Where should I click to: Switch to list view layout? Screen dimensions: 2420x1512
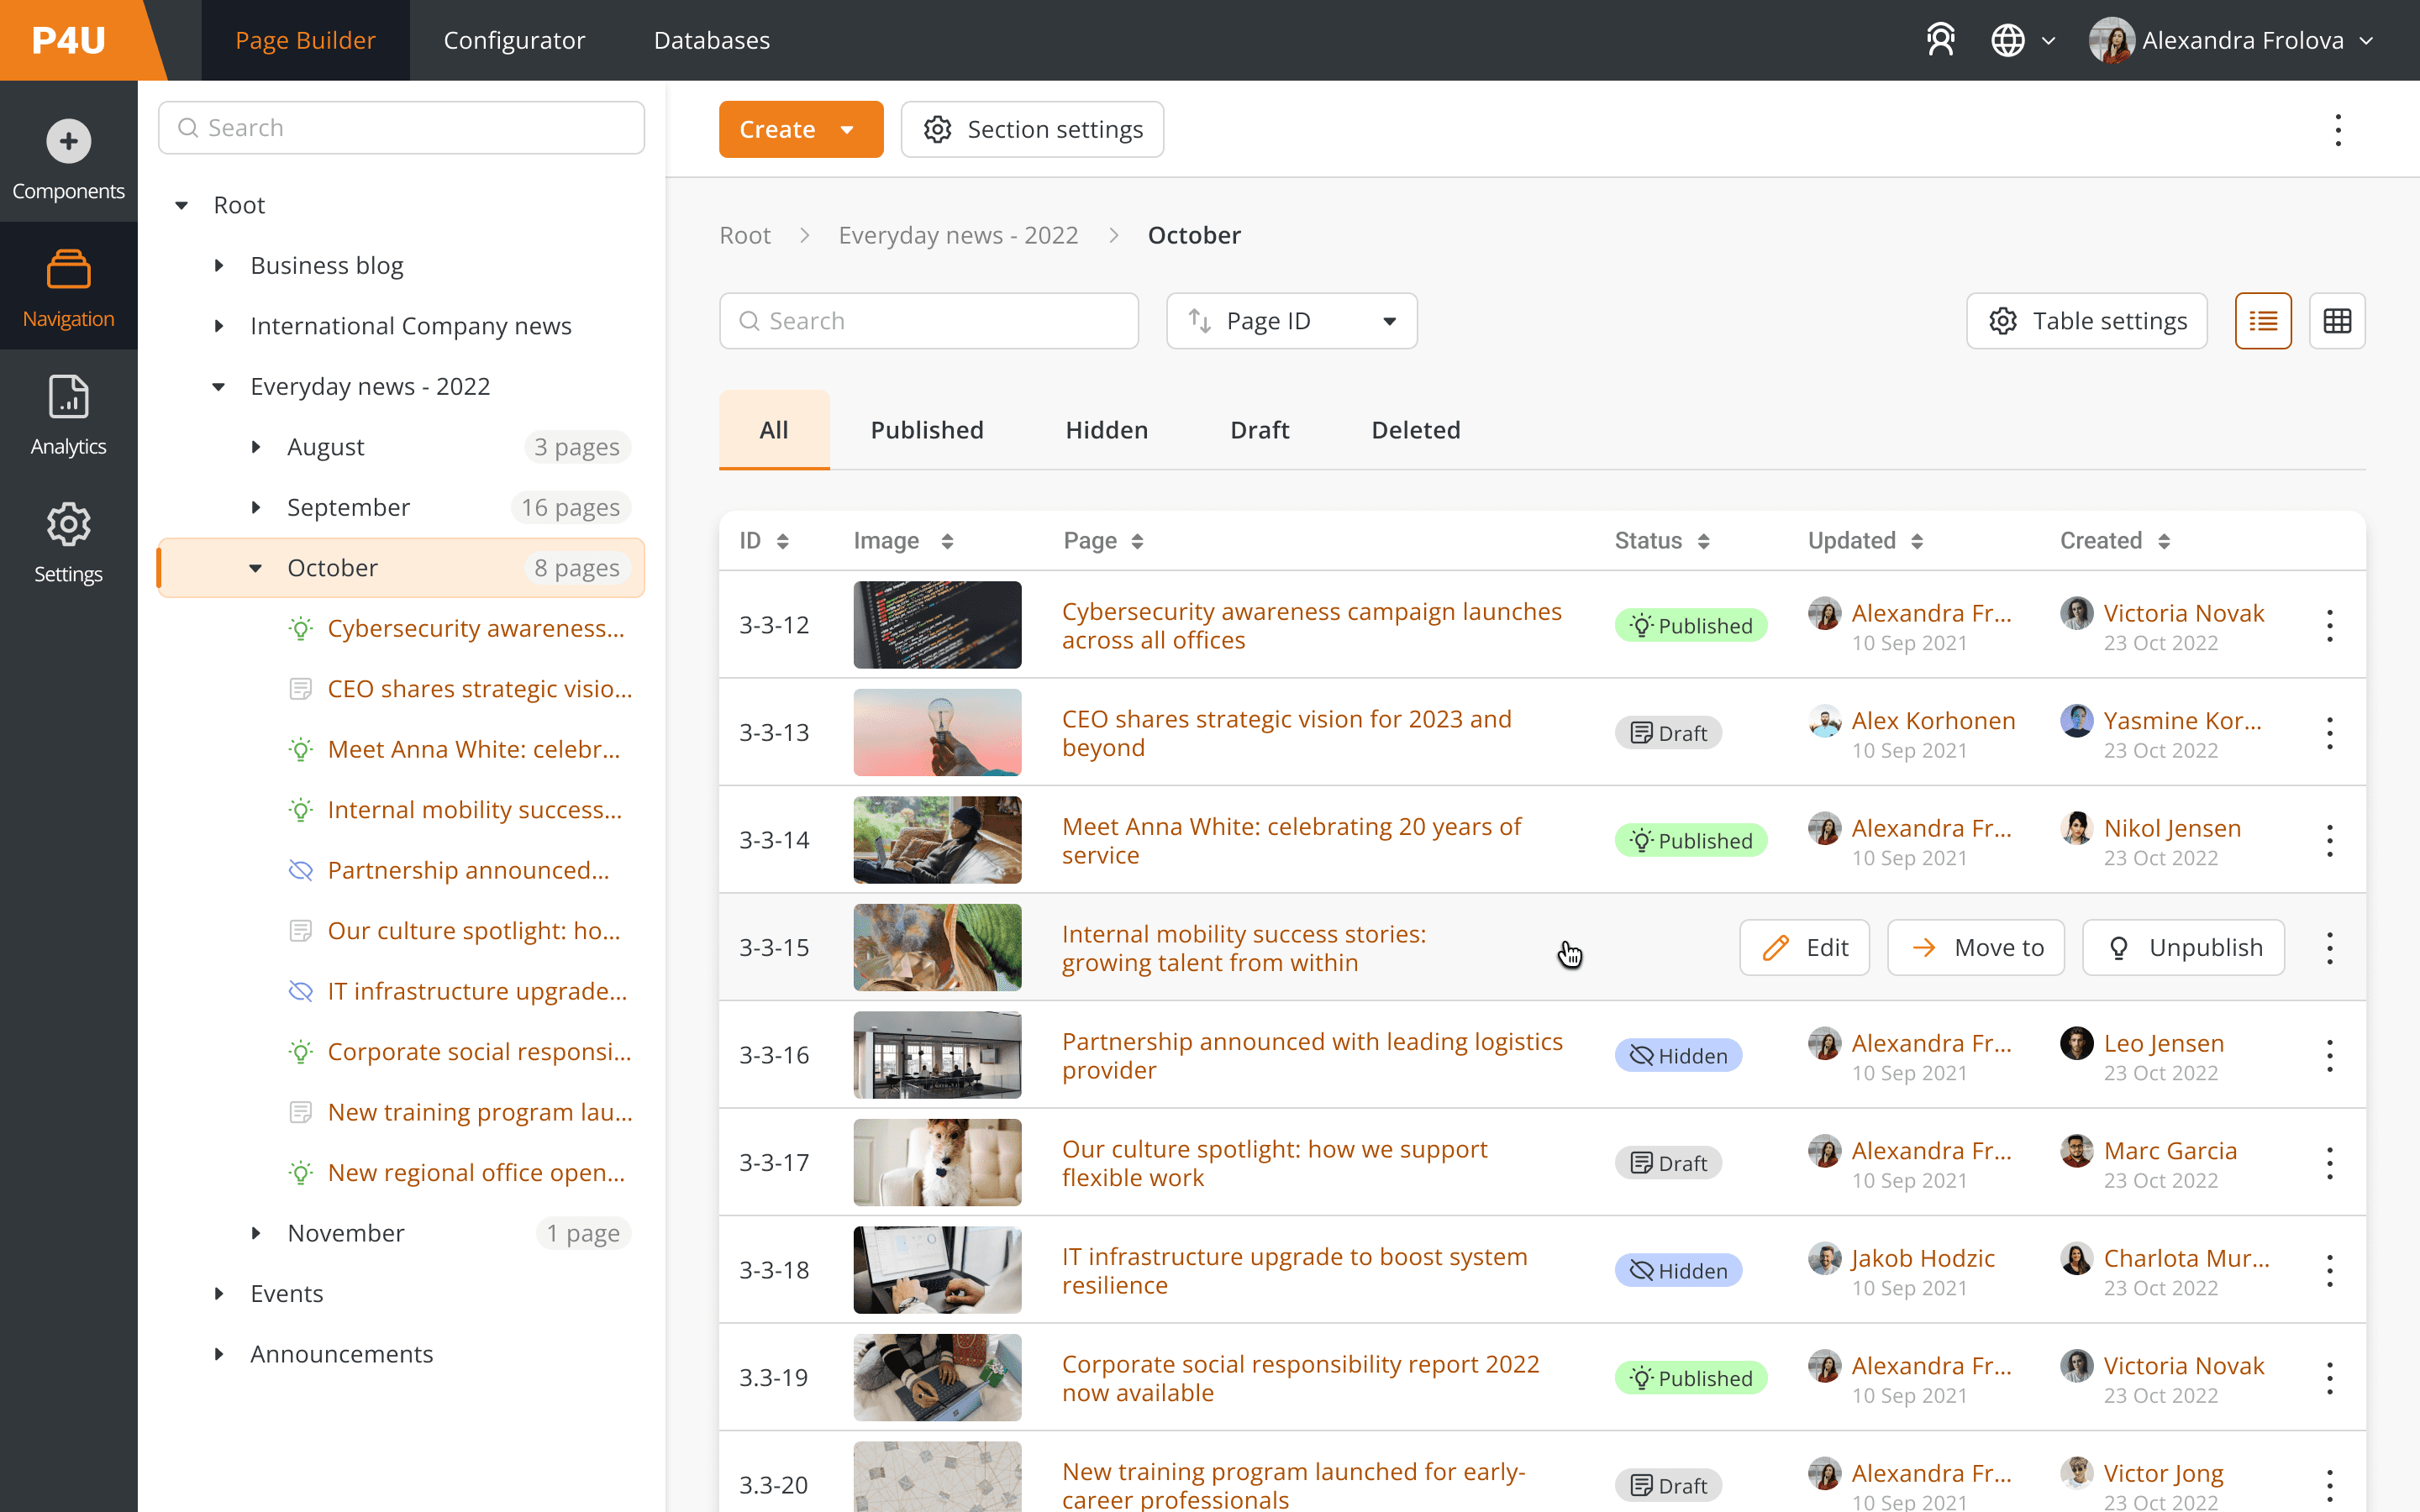(2262, 321)
